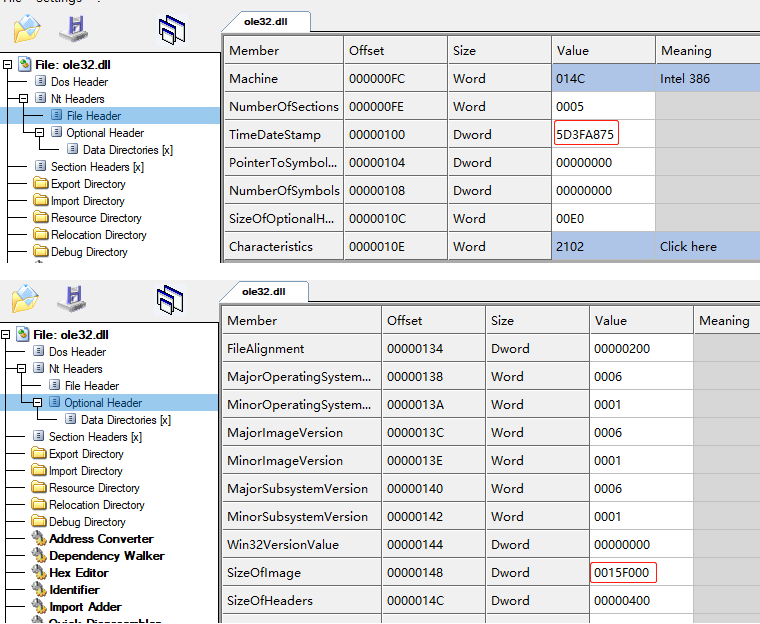Click the MajorImageVersion member cell
This screenshot has width=760, height=624.
[x=302, y=432]
